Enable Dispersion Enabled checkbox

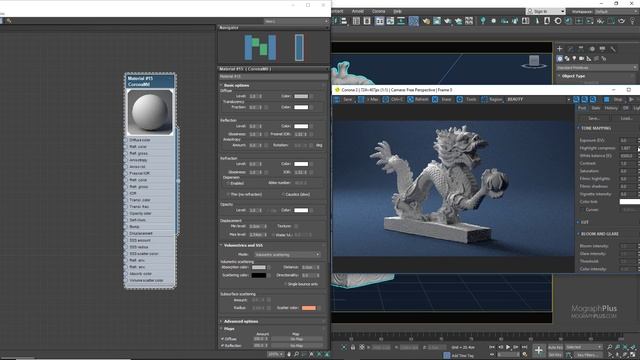click(x=228, y=183)
